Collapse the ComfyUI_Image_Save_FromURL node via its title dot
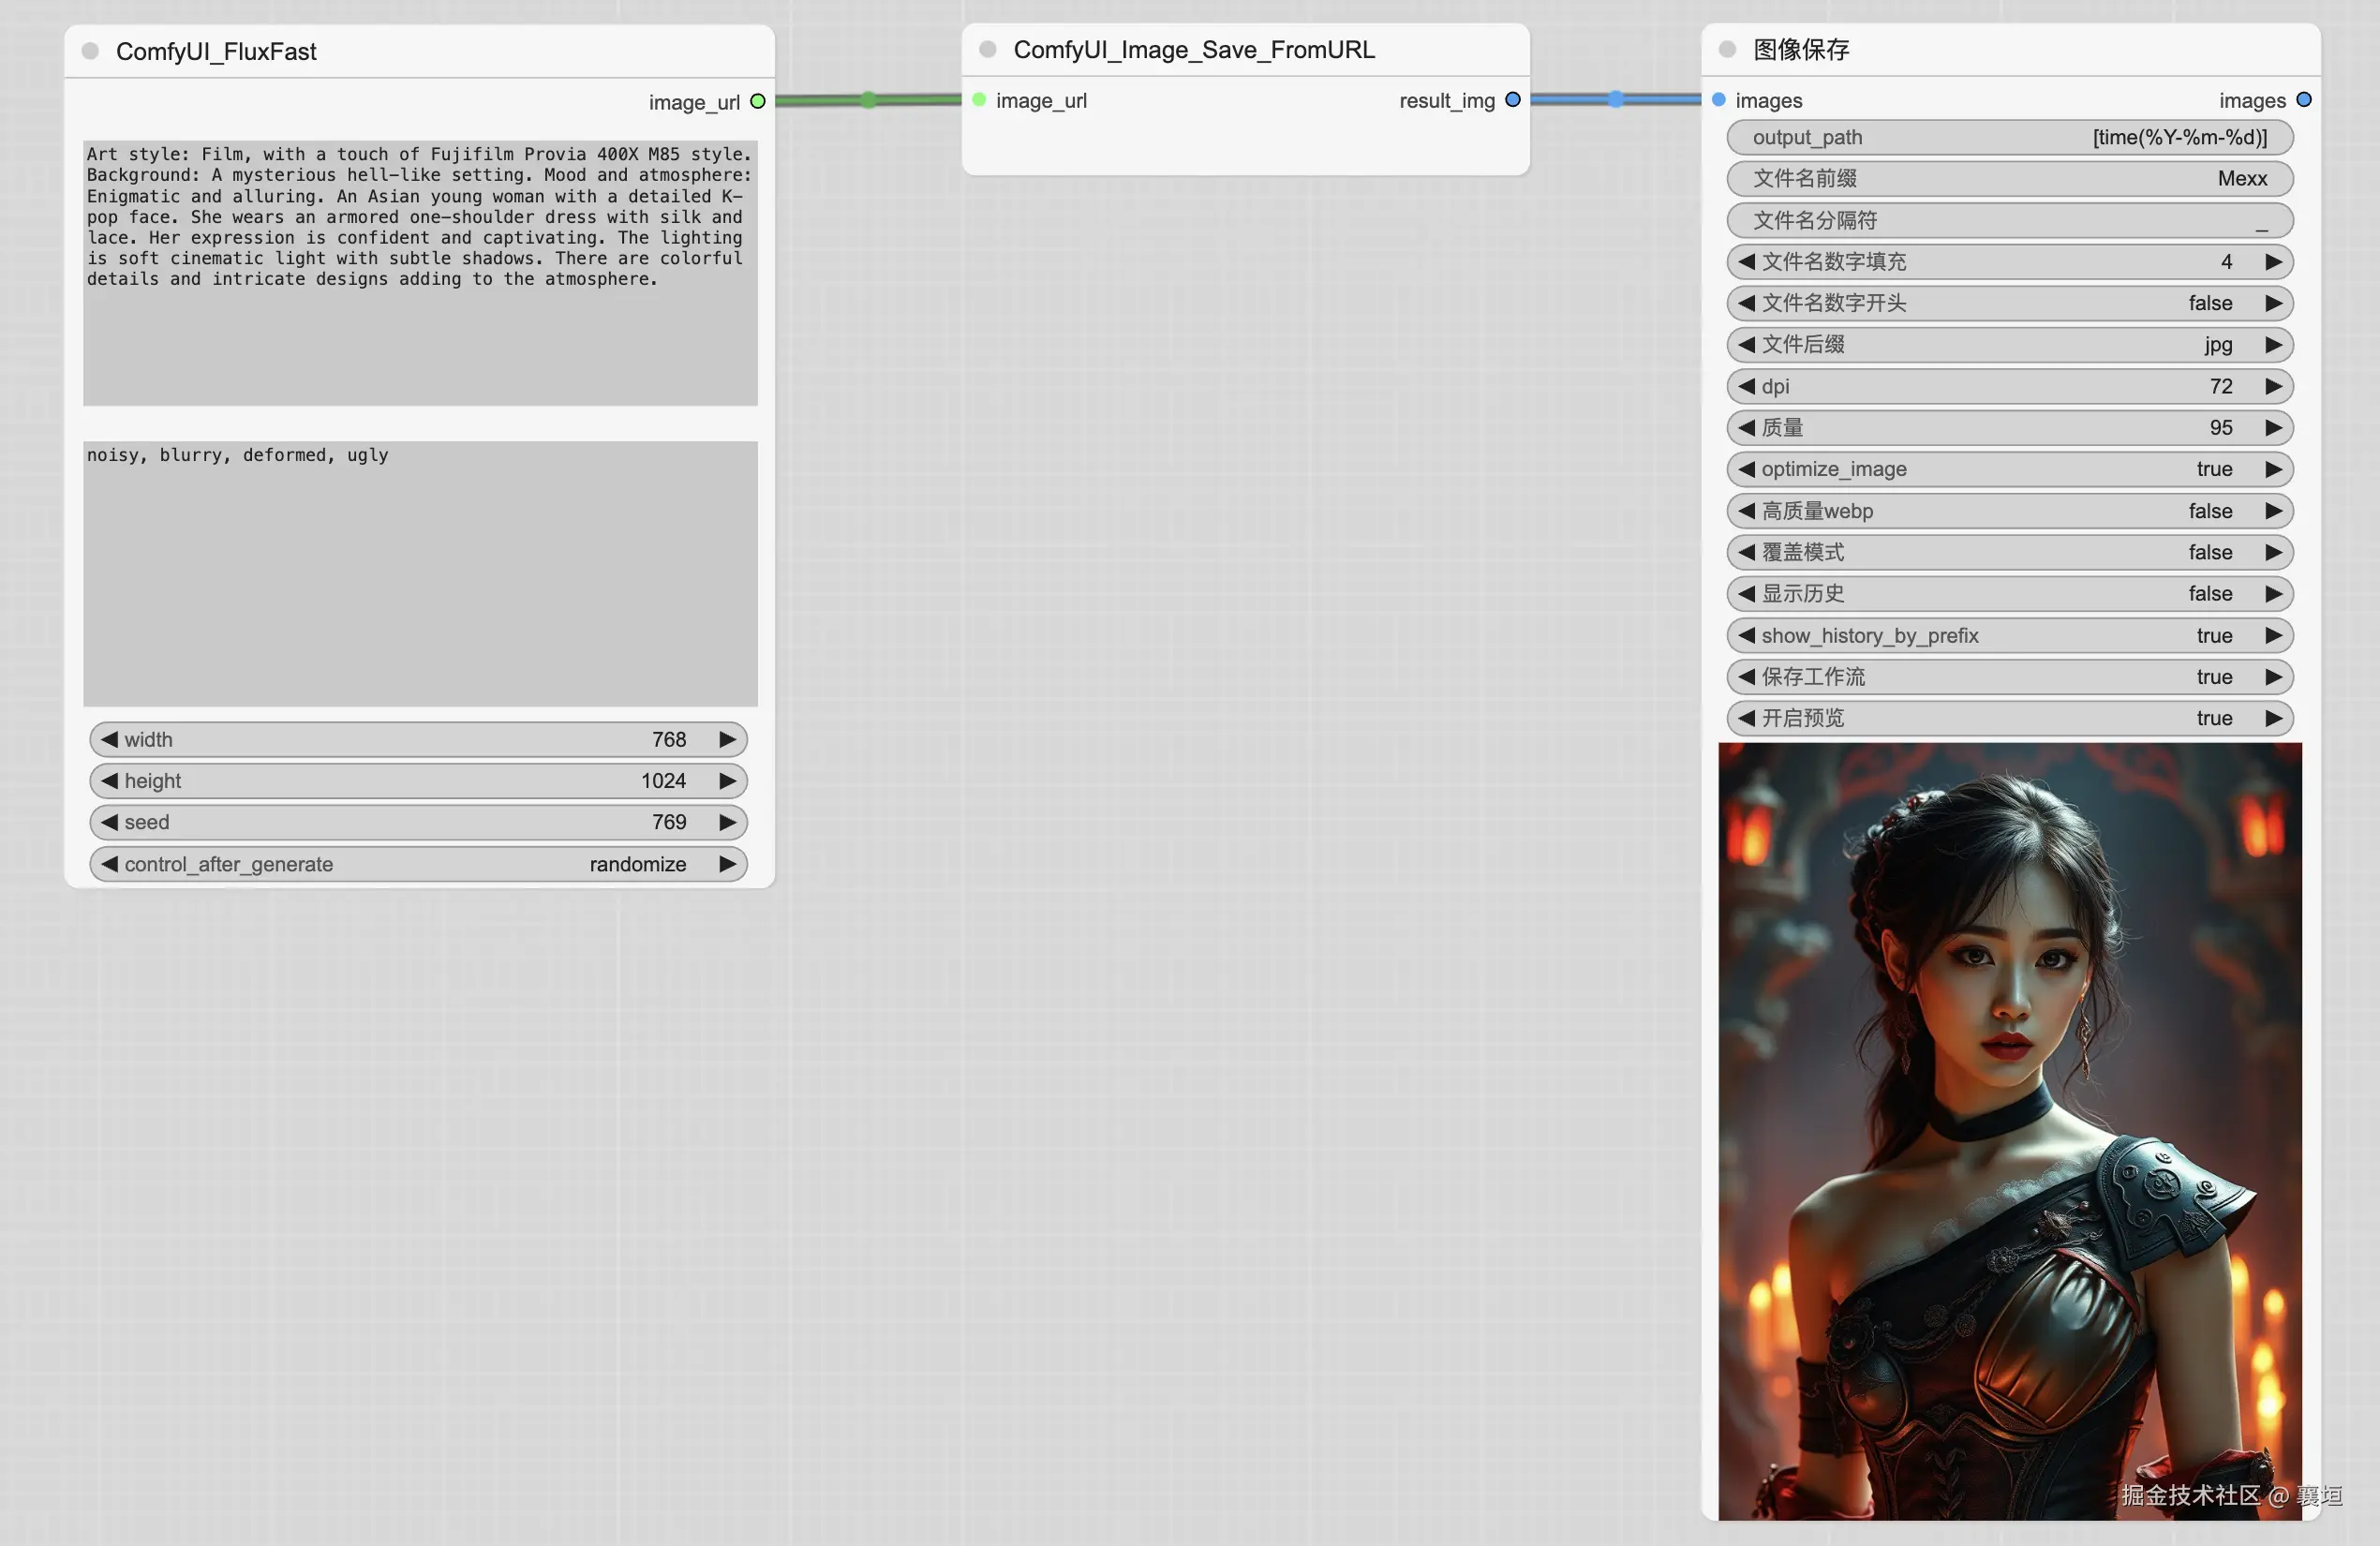The image size is (2380, 1546). 987,49
